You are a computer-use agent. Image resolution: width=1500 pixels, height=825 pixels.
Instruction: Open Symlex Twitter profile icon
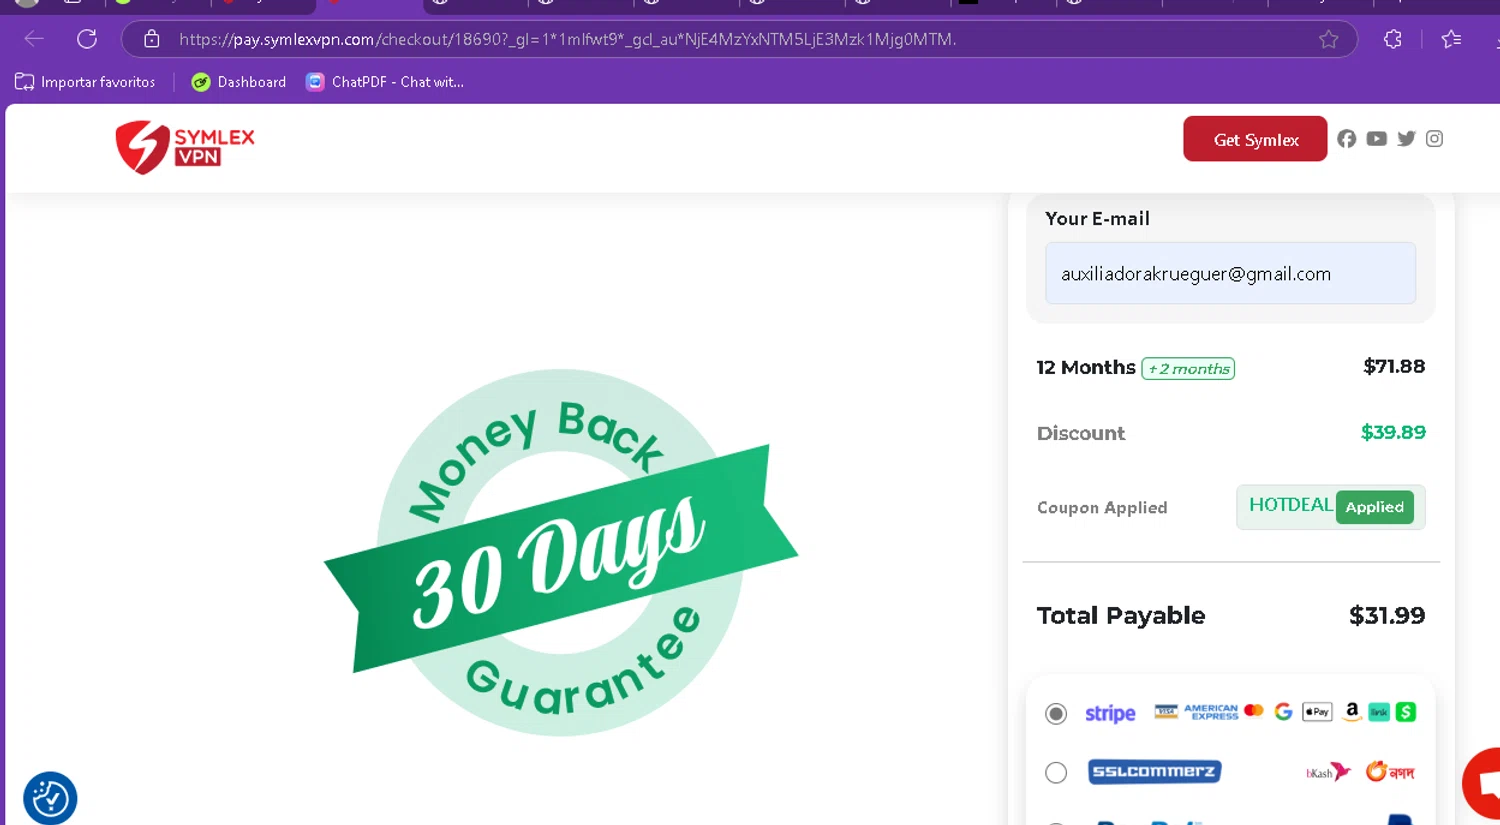pos(1406,139)
